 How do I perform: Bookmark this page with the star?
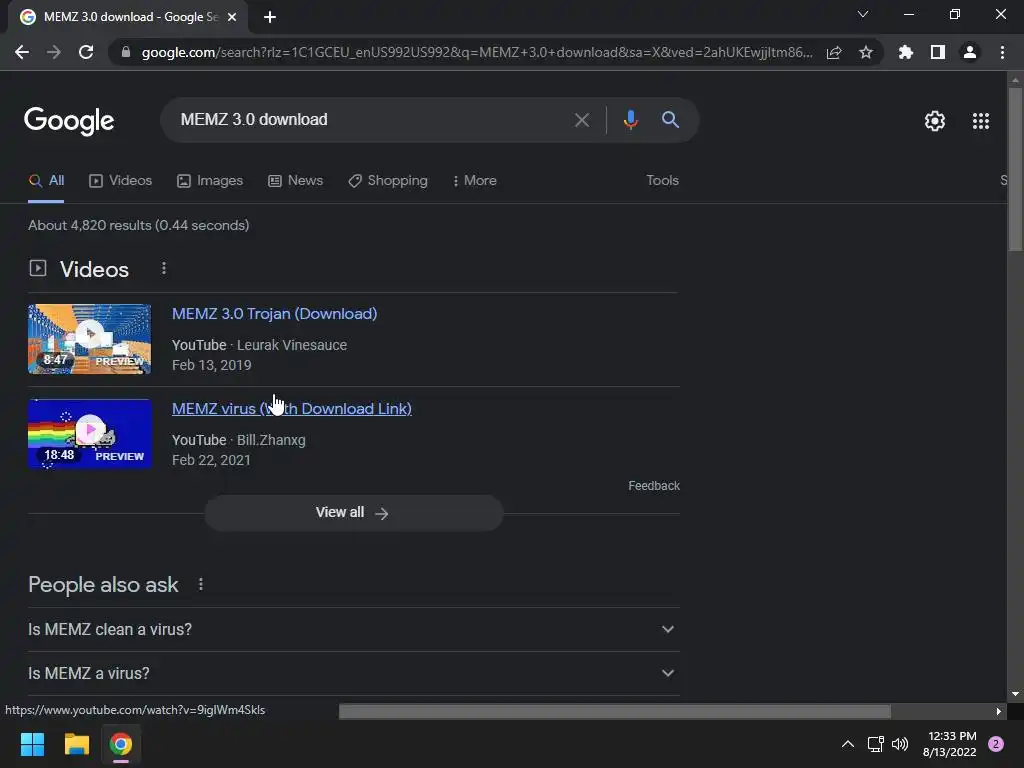click(x=866, y=52)
